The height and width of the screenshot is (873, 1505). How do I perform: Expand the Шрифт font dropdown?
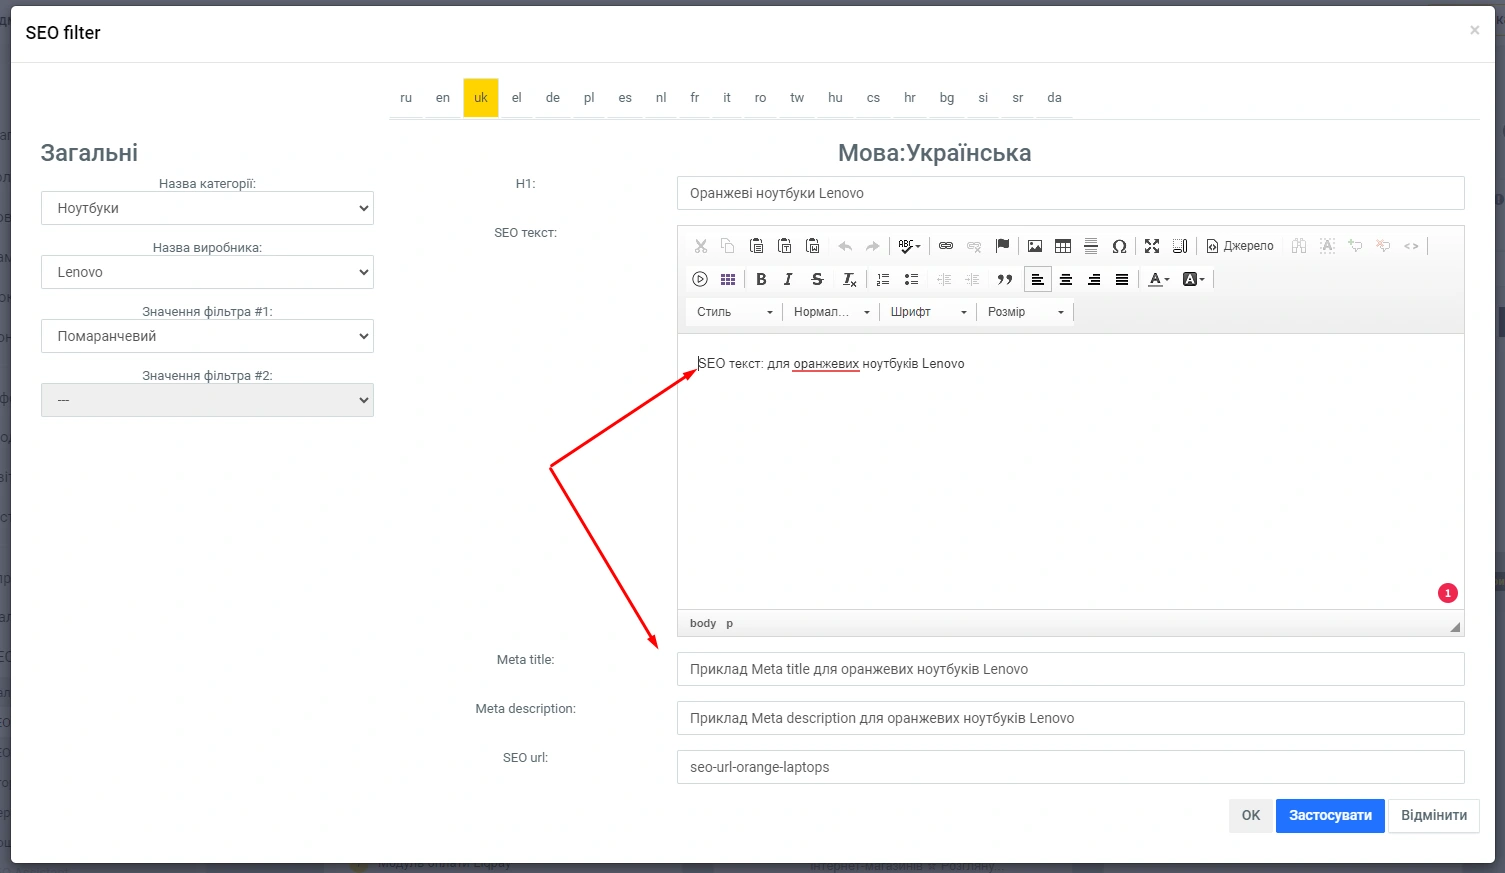(x=928, y=312)
